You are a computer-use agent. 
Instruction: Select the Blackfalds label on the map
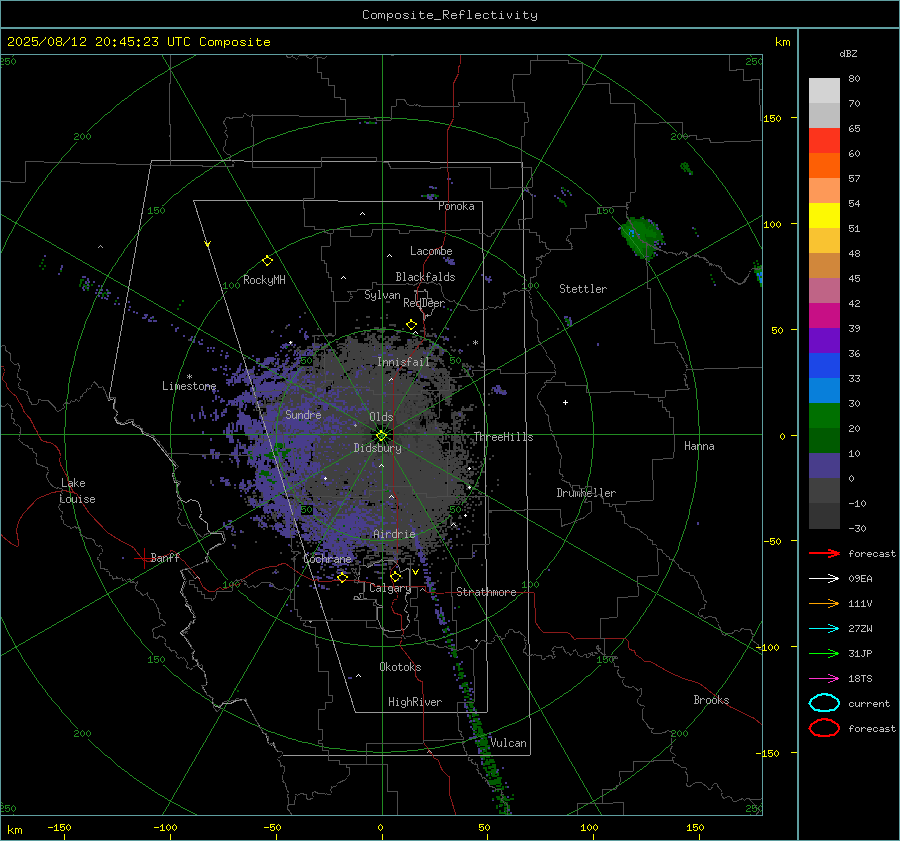(425, 277)
